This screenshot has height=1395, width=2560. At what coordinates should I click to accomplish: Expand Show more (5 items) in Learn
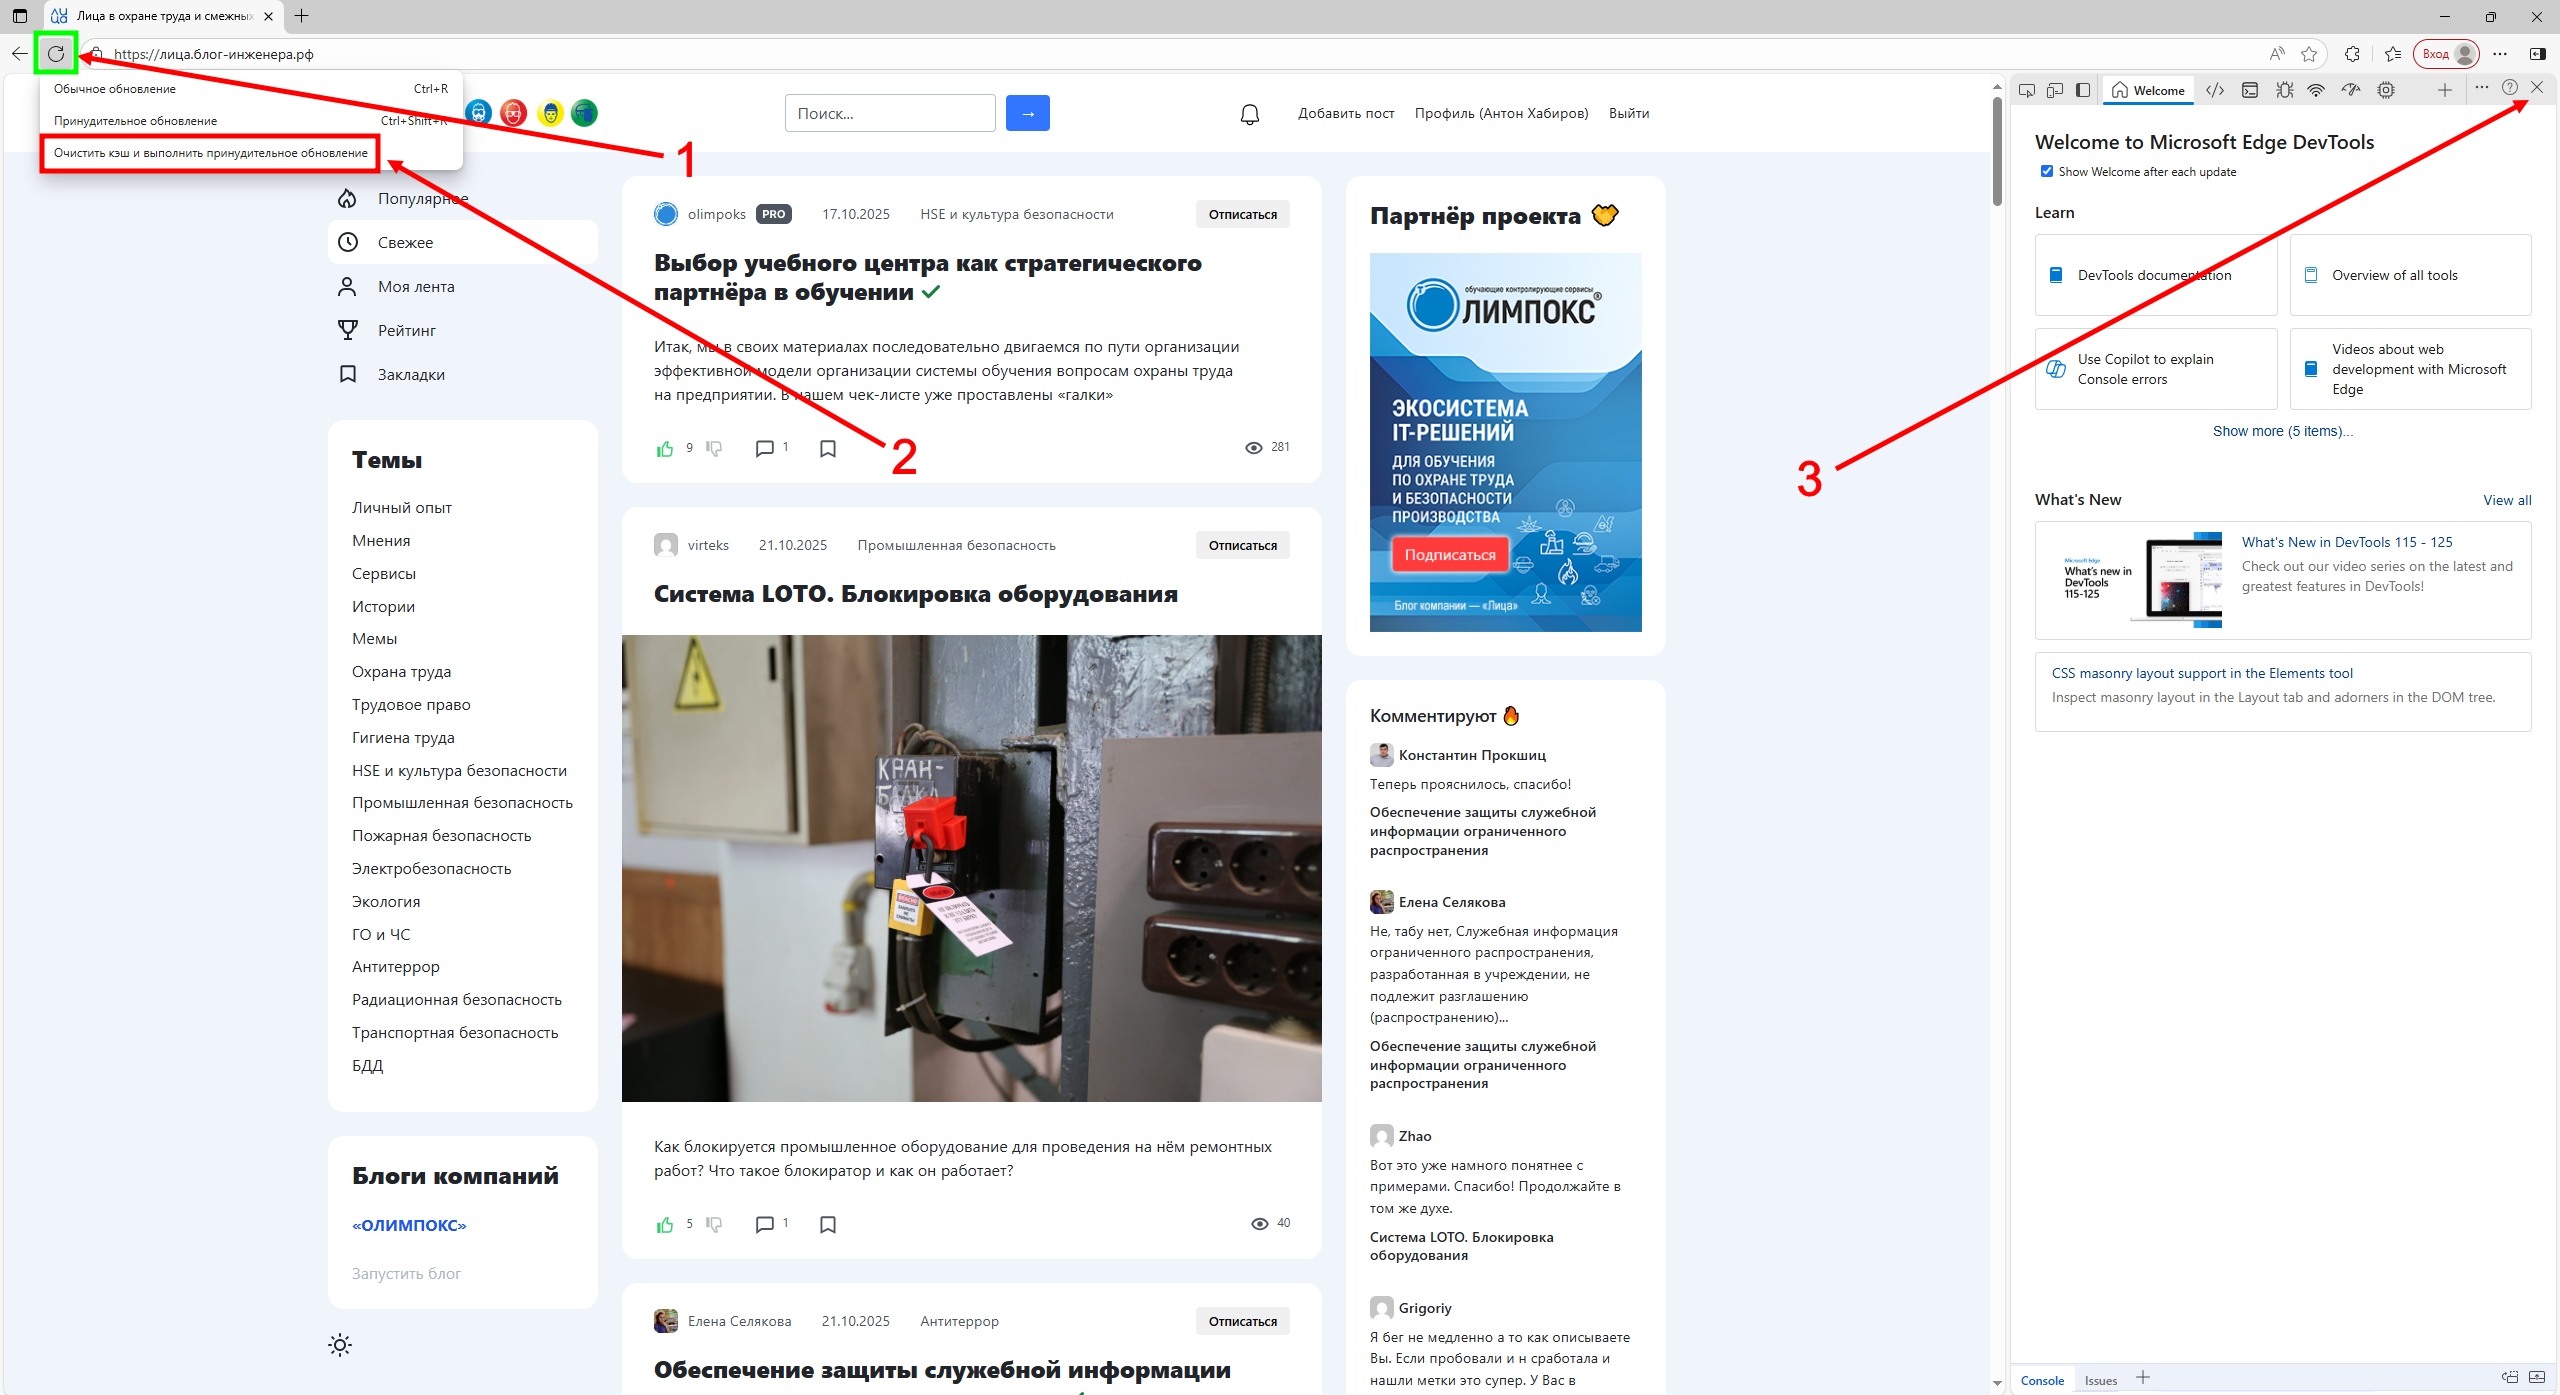point(2282,431)
